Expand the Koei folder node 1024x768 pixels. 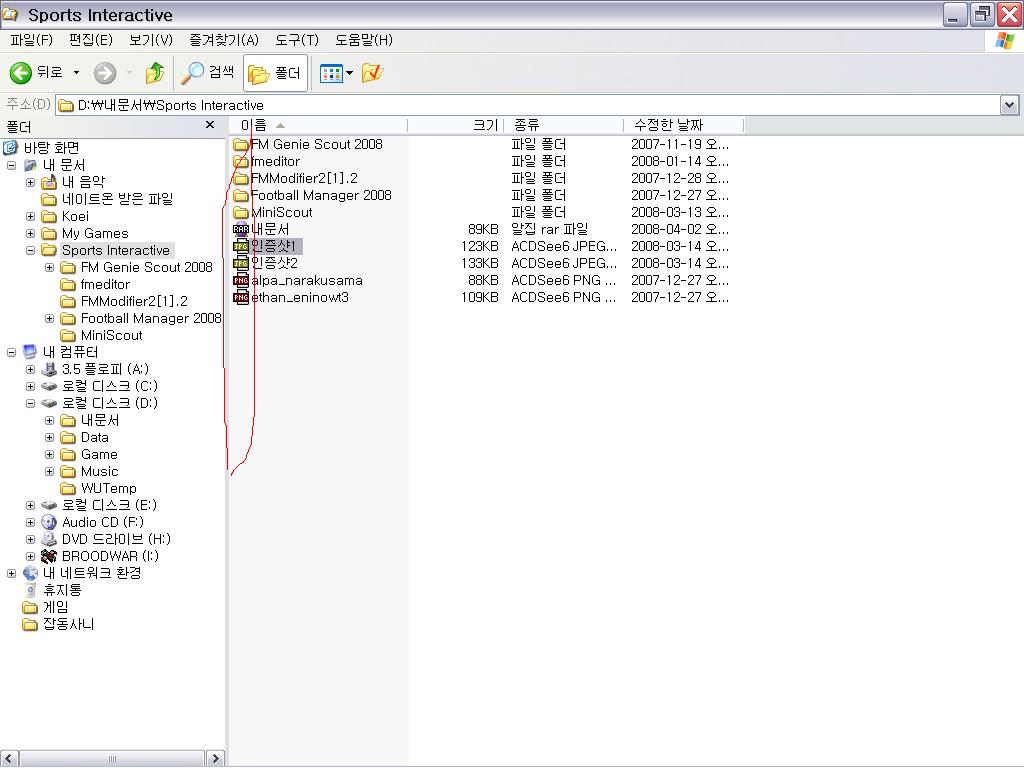coord(30,216)
